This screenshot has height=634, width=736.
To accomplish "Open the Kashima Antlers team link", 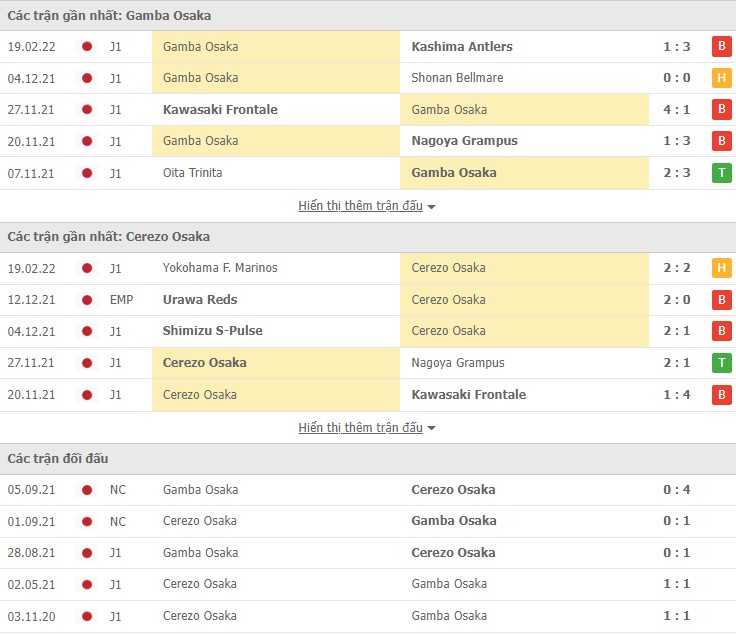I will (x=461, y=47).
